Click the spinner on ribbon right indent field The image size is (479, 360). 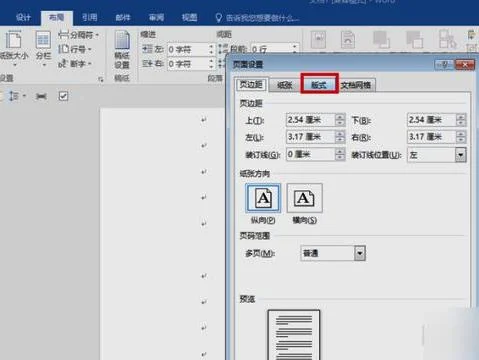tap(211, 63)
